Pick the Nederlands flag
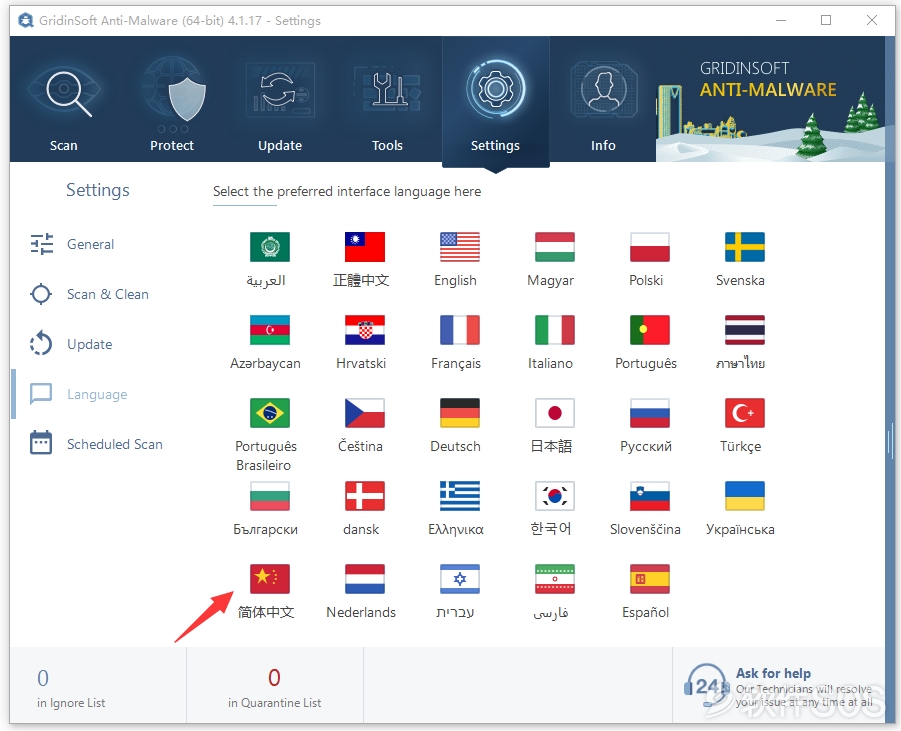The width and height of the screenshot is (901, 731). [365, 579]
